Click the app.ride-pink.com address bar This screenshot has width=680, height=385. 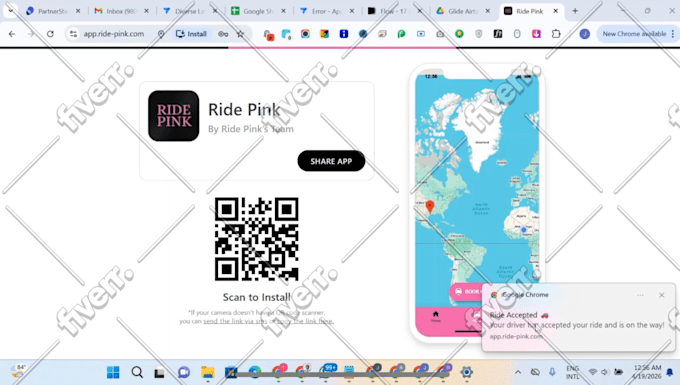114,34
